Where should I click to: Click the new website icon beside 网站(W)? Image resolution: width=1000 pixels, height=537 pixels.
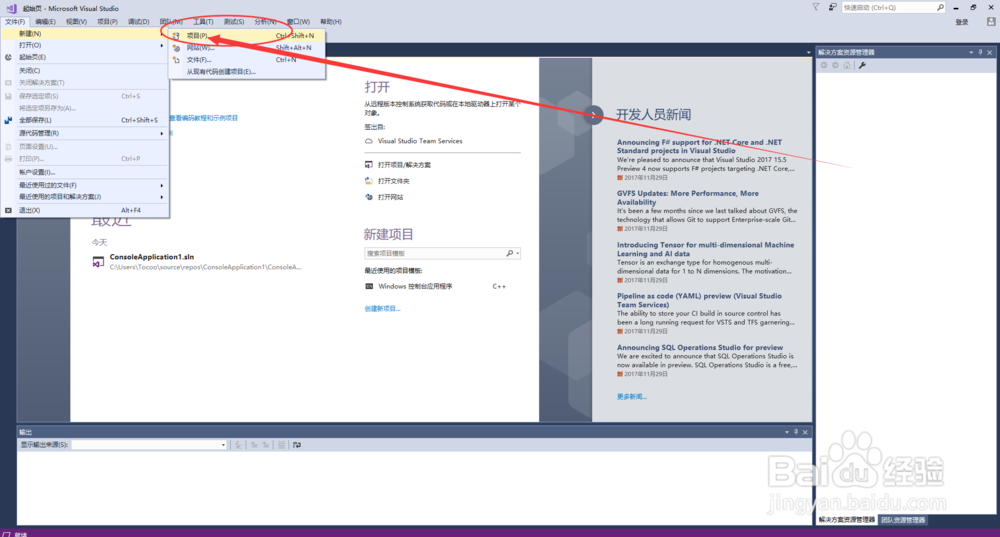(x=176, y=48)
